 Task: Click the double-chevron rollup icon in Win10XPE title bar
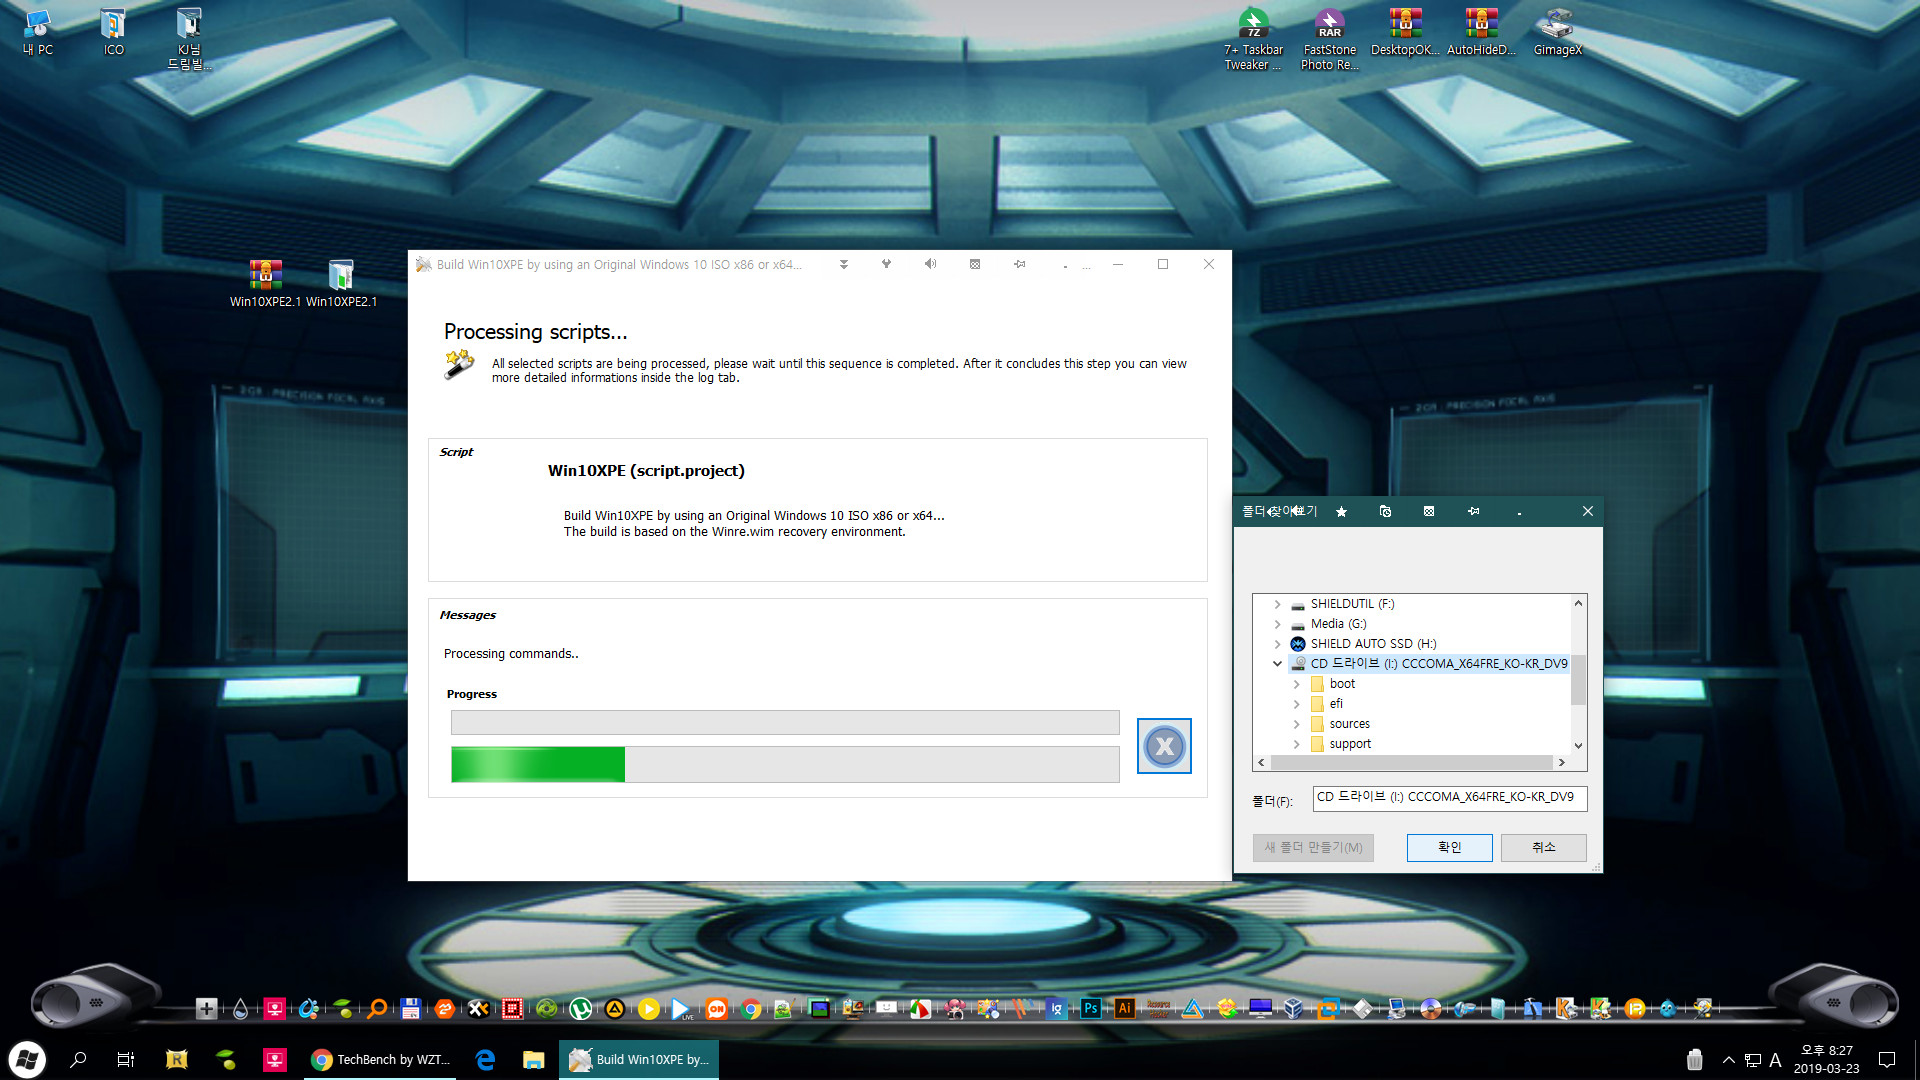click(844, 264)
